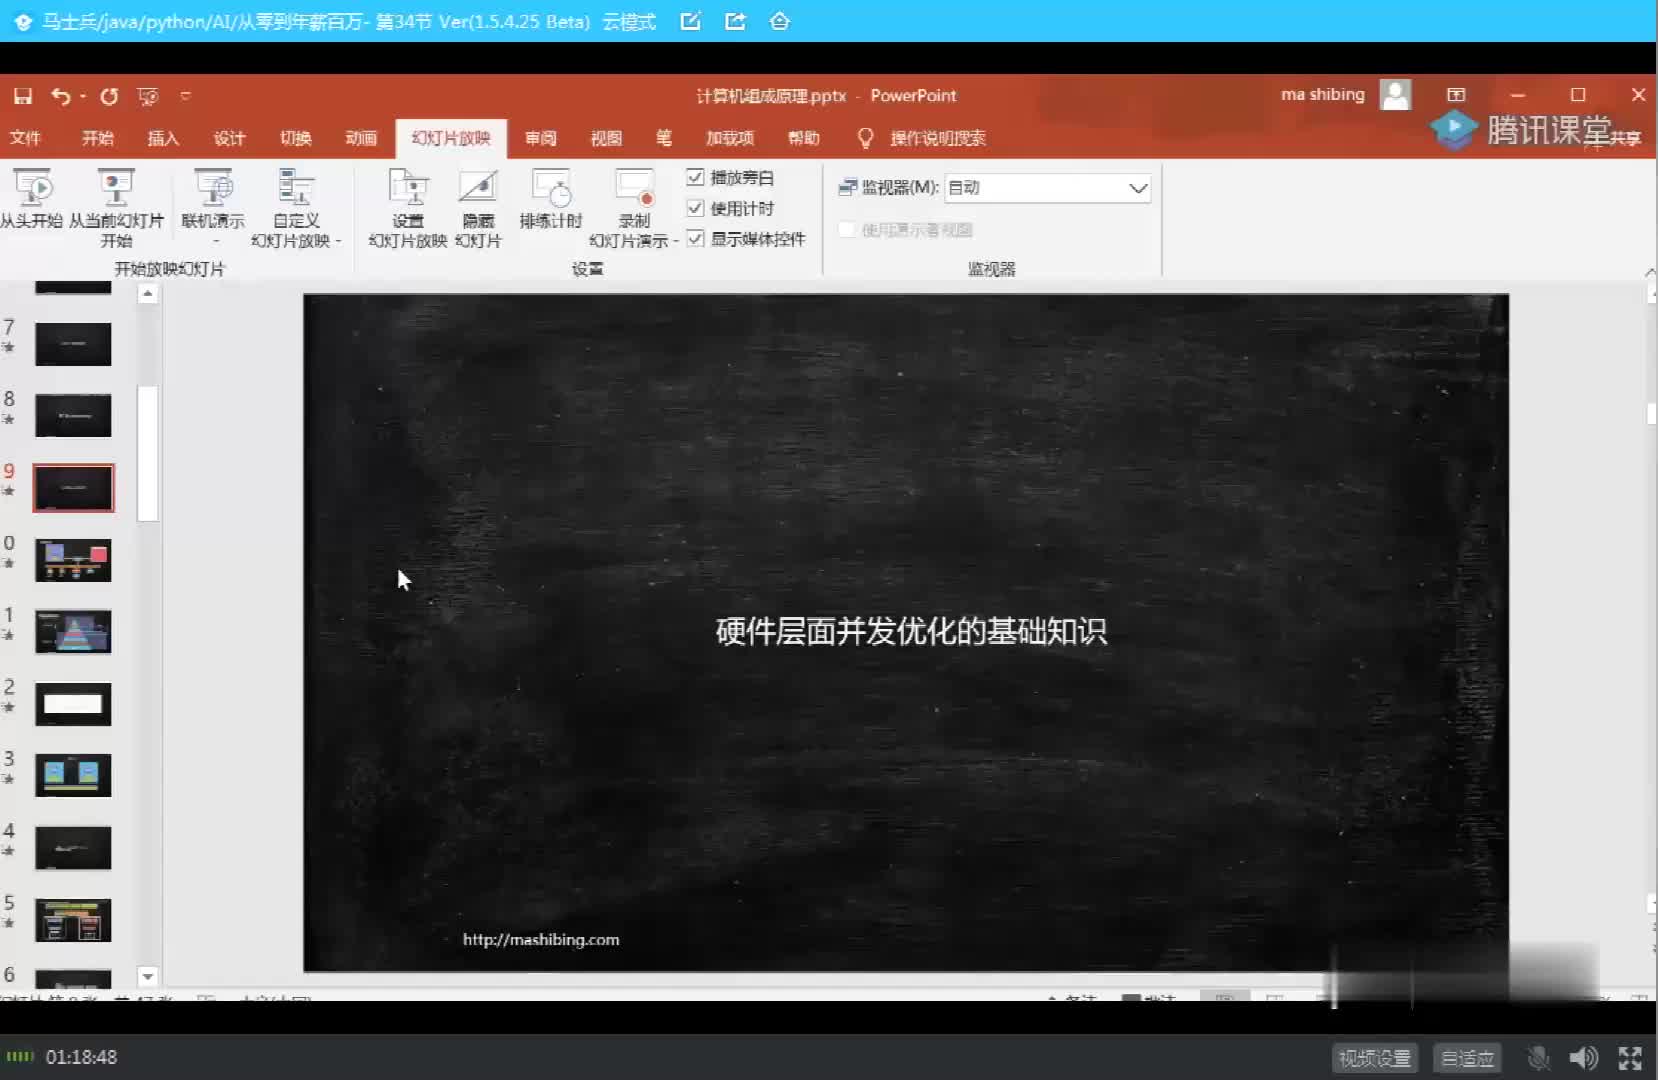Open the File (文件) menu
This screenshot has height=1080, width=1658.
tap(25, 138)
